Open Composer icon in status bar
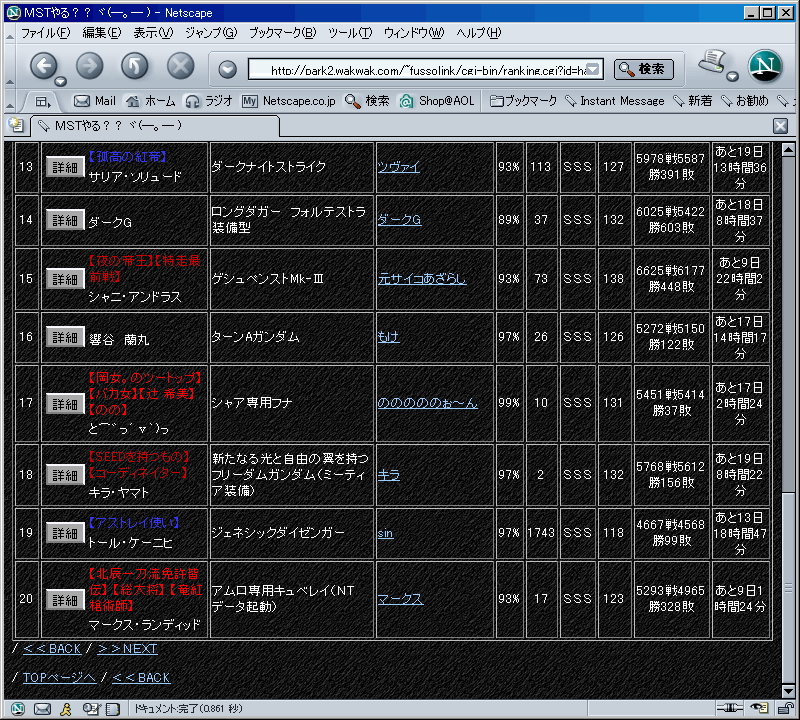Screen dimensions: 800x720 click(91, 708)
